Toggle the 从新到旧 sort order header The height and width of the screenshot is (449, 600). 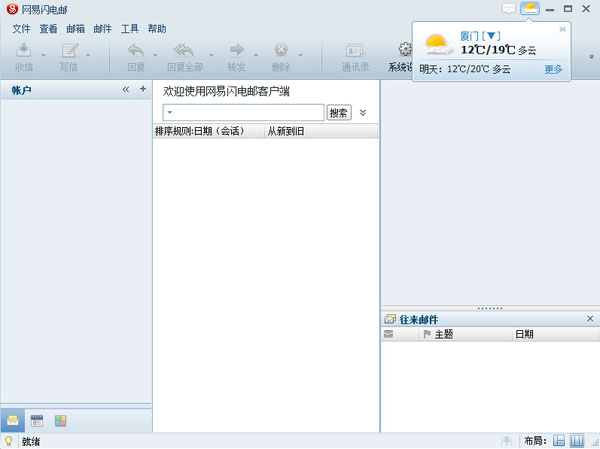[x=321, y=131]
